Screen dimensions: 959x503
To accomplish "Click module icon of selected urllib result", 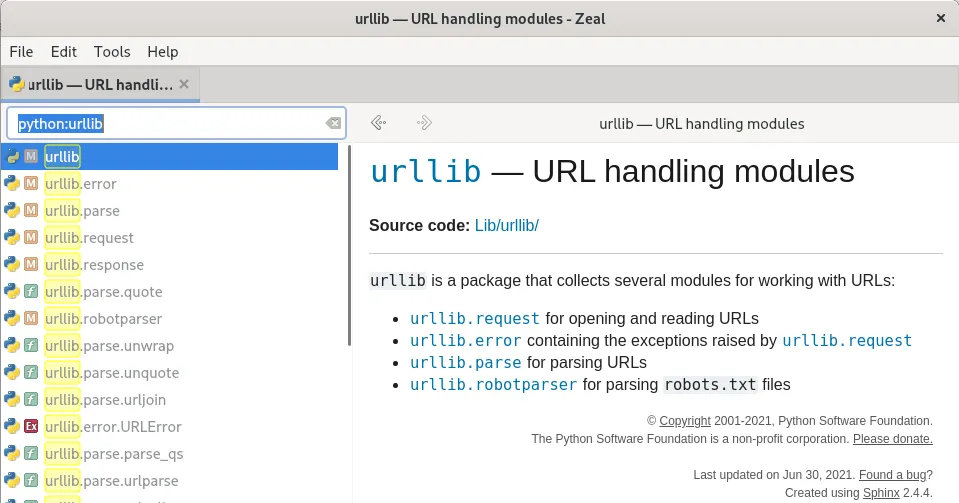I will (31, 157).
